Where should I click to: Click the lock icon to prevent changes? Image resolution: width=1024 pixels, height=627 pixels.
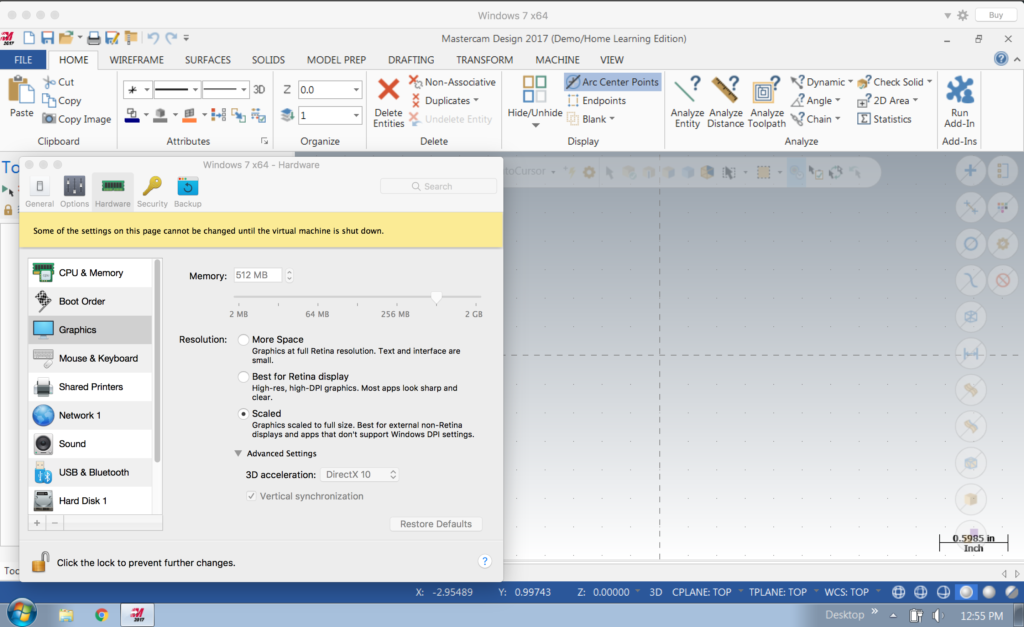pyautogui.click(x=39, y=562)
